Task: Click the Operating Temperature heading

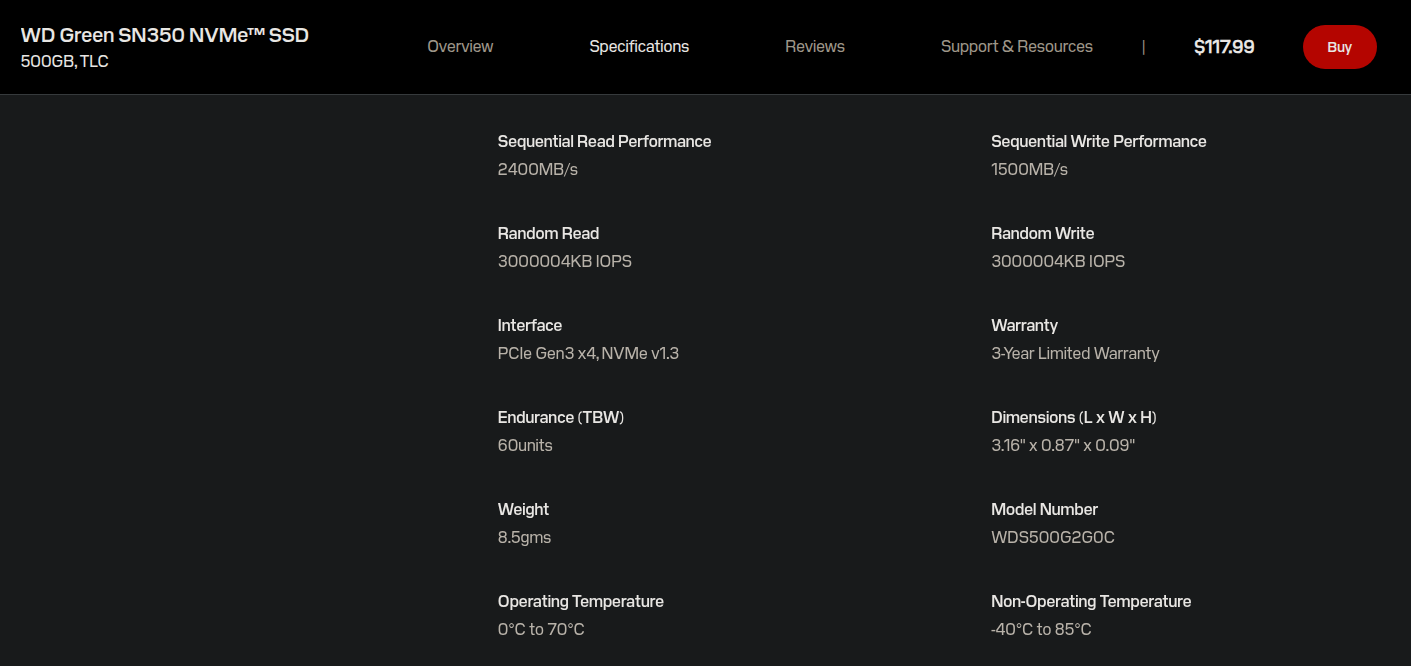Action: pos(581,601)
